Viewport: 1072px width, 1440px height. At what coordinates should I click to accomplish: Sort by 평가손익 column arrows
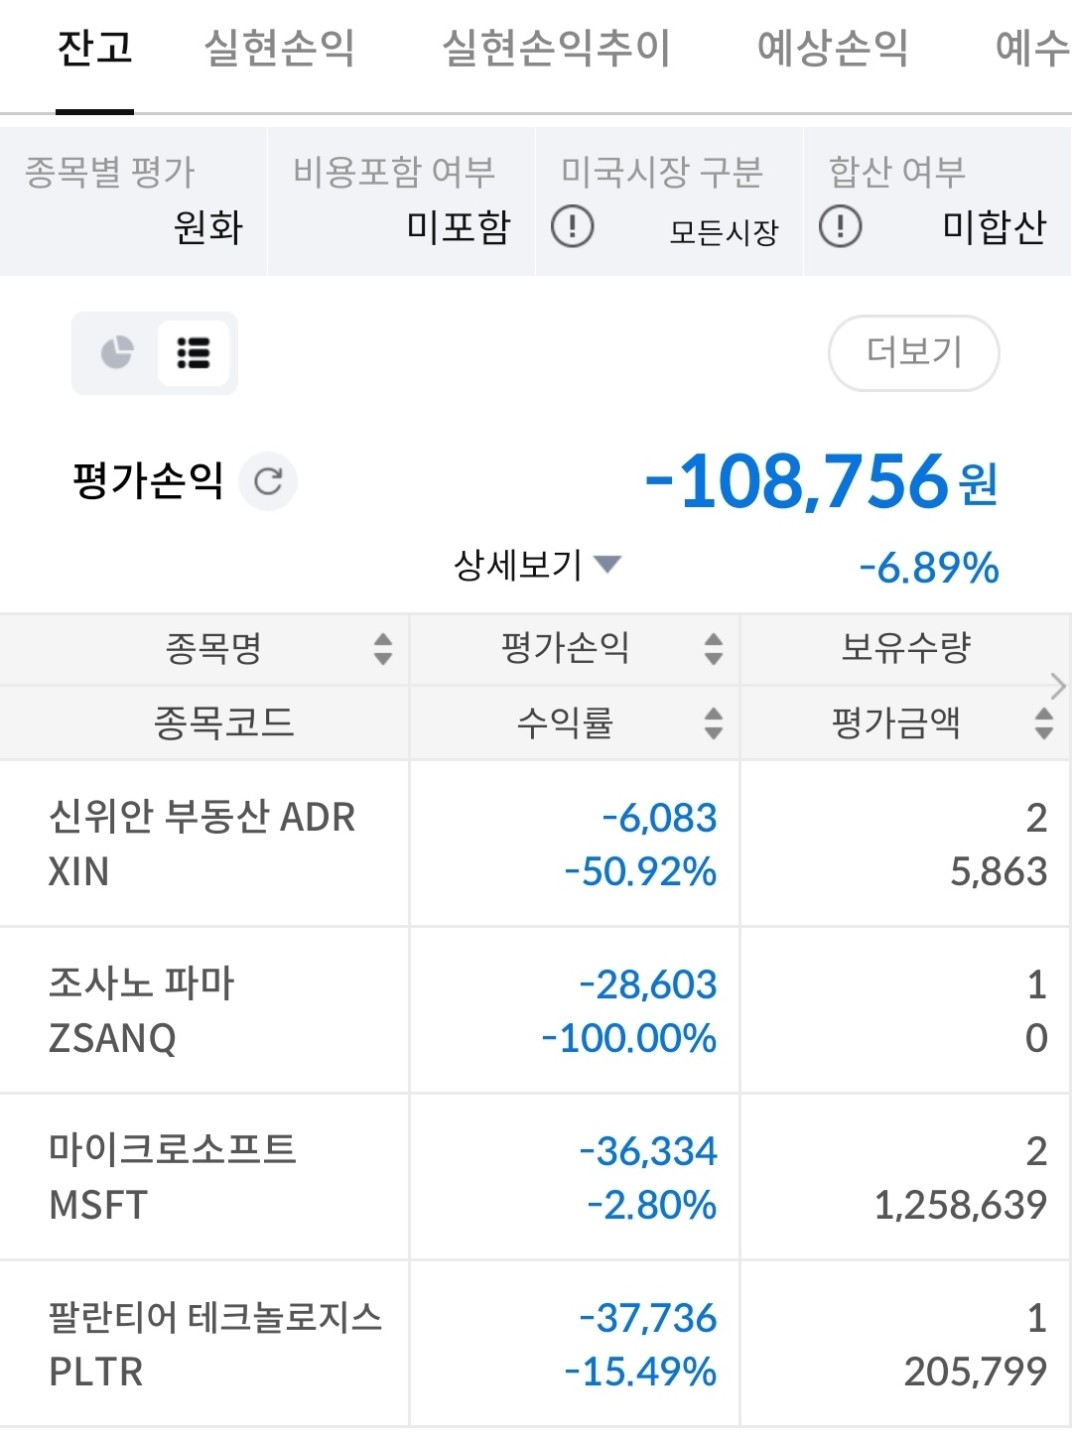click(713, 648)
